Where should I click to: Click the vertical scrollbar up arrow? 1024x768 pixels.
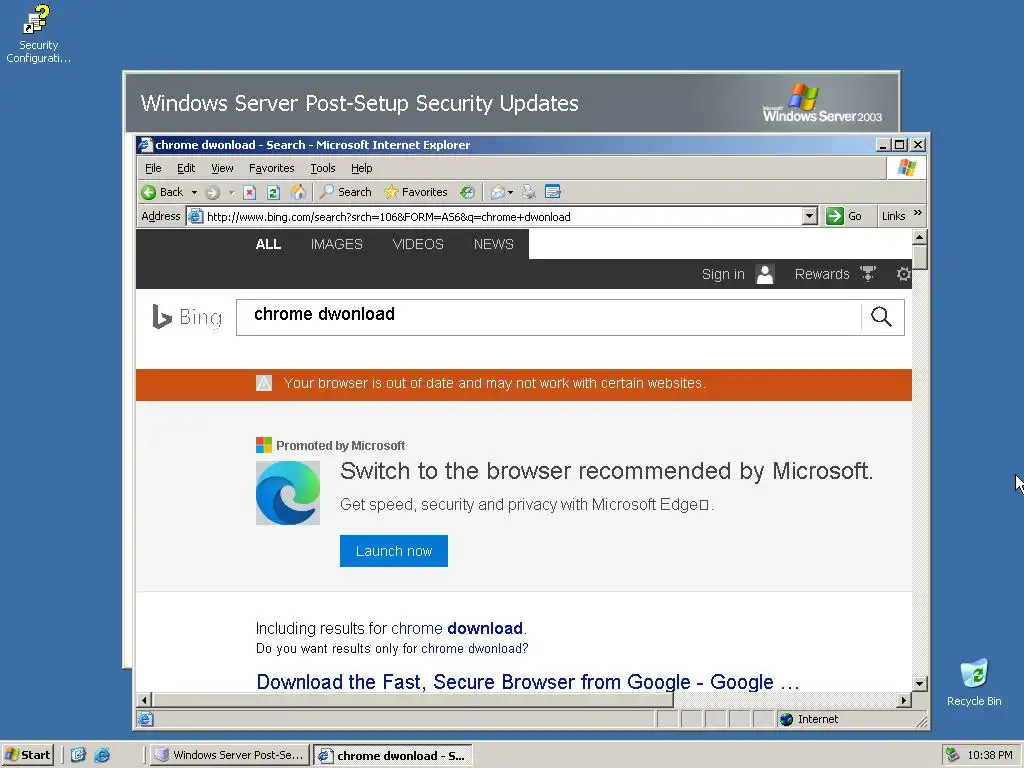coord(920,237)
